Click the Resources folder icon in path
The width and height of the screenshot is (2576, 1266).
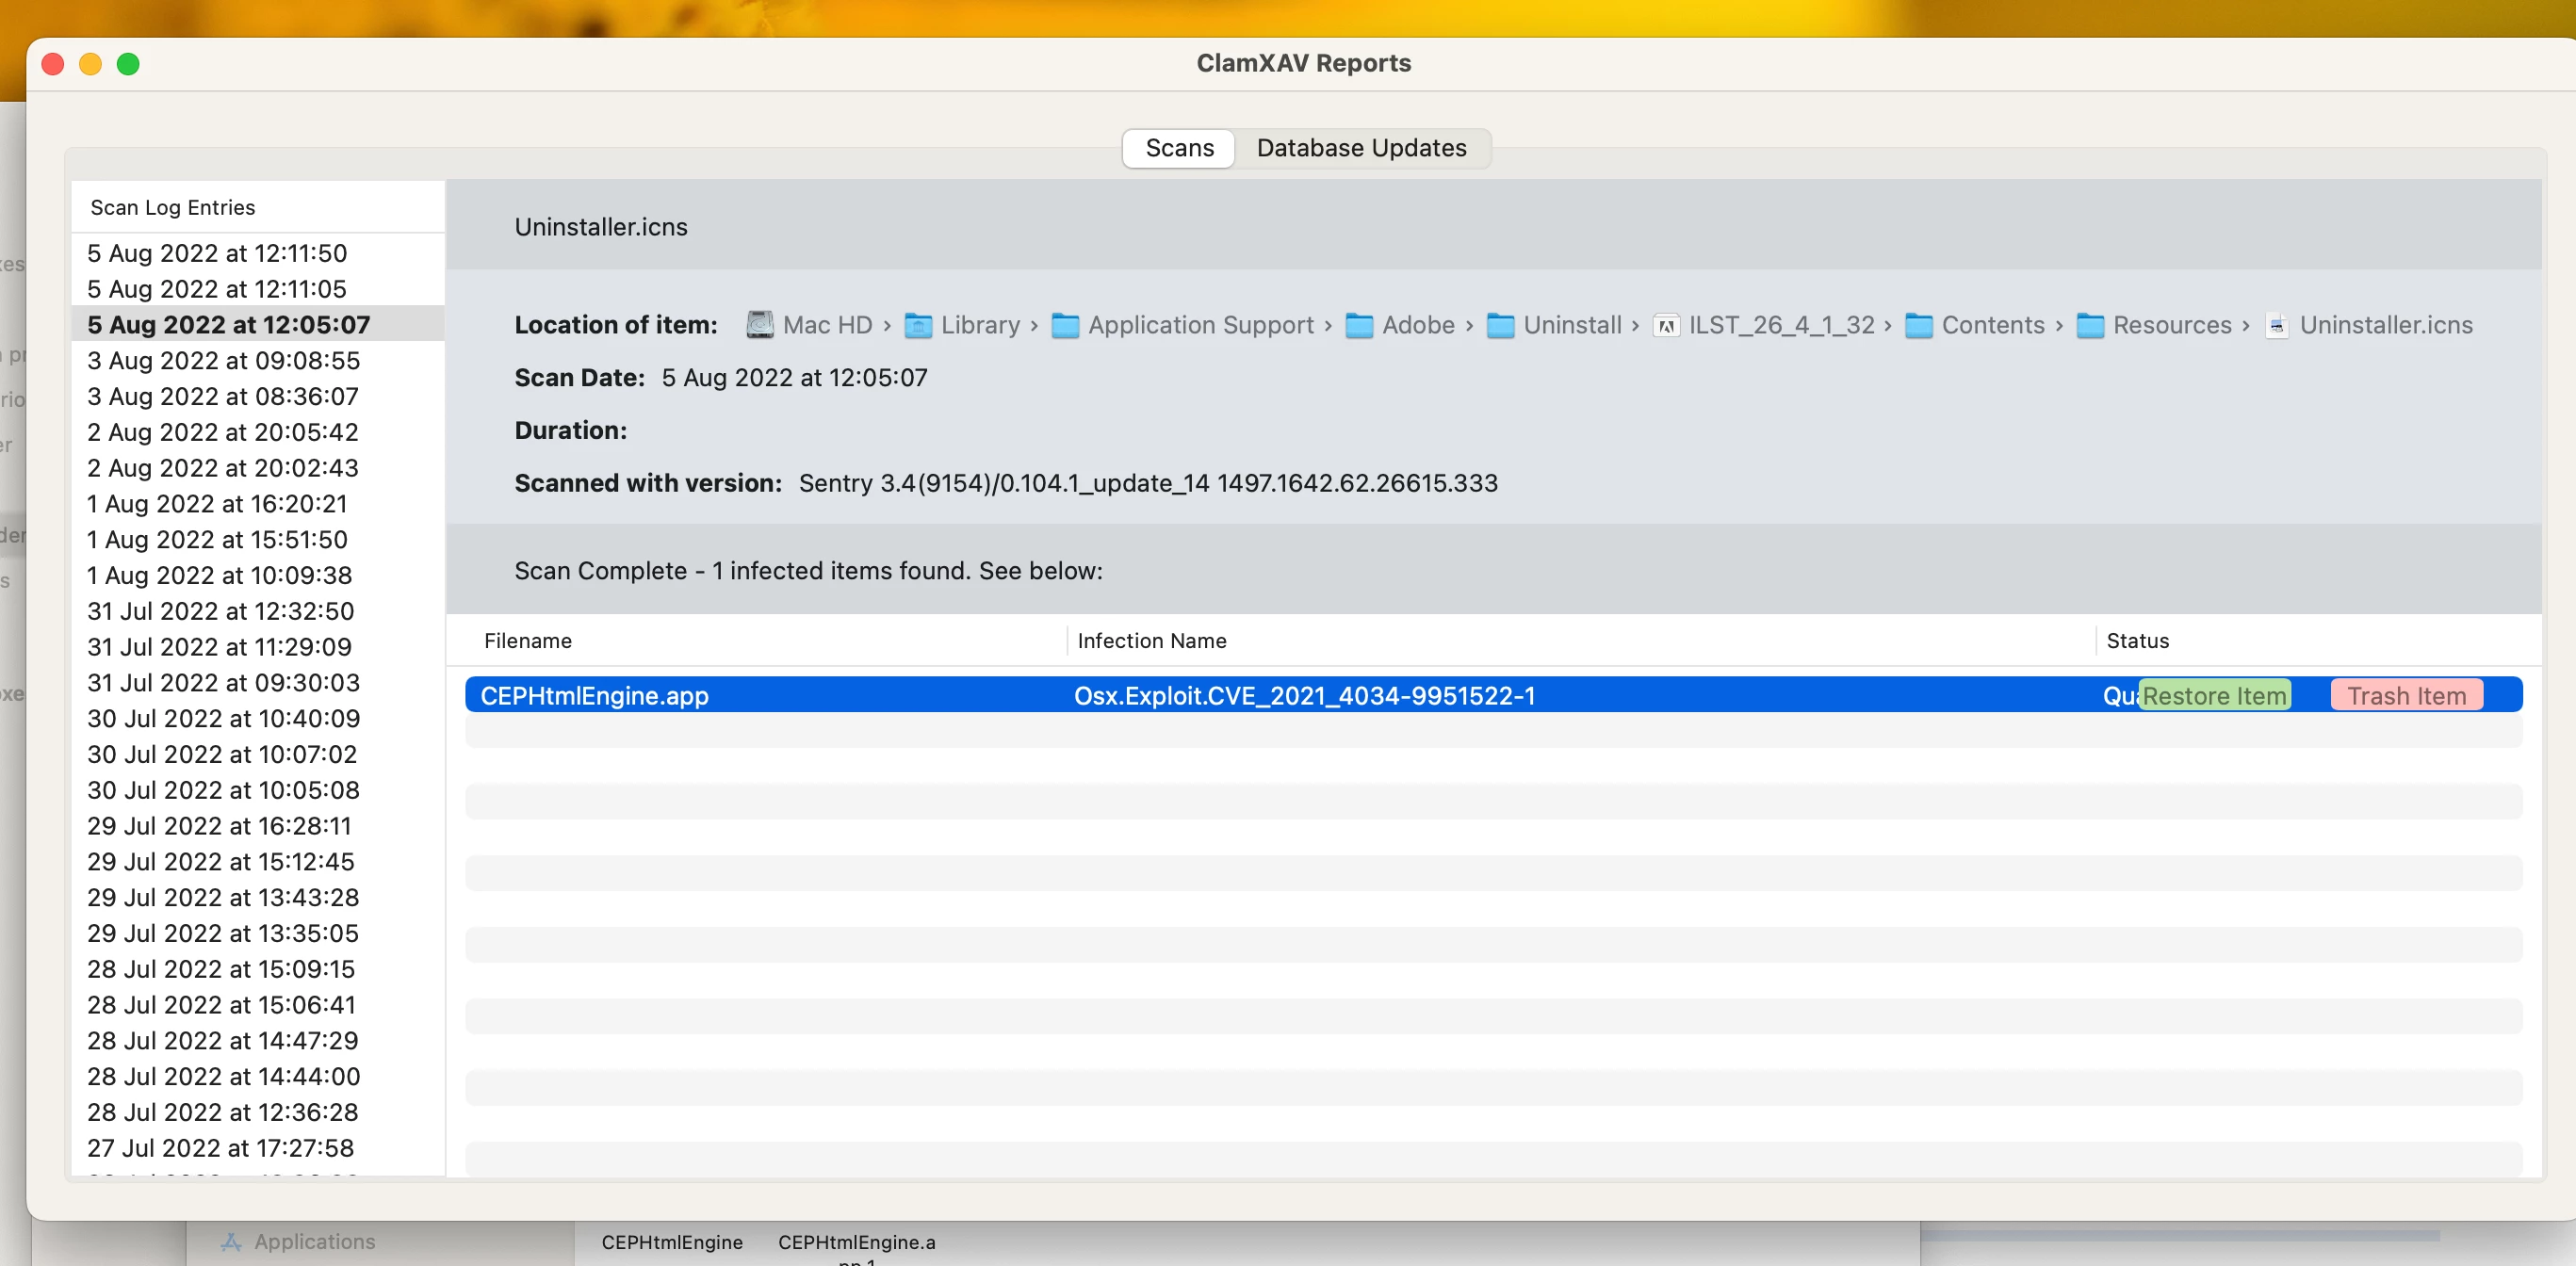[2090, 325]
